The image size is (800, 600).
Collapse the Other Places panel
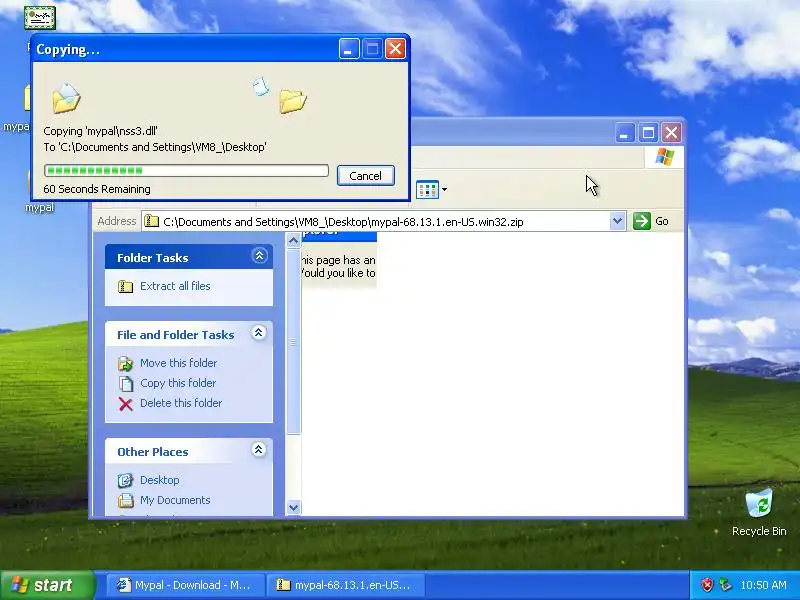click(x=259, y=449)
